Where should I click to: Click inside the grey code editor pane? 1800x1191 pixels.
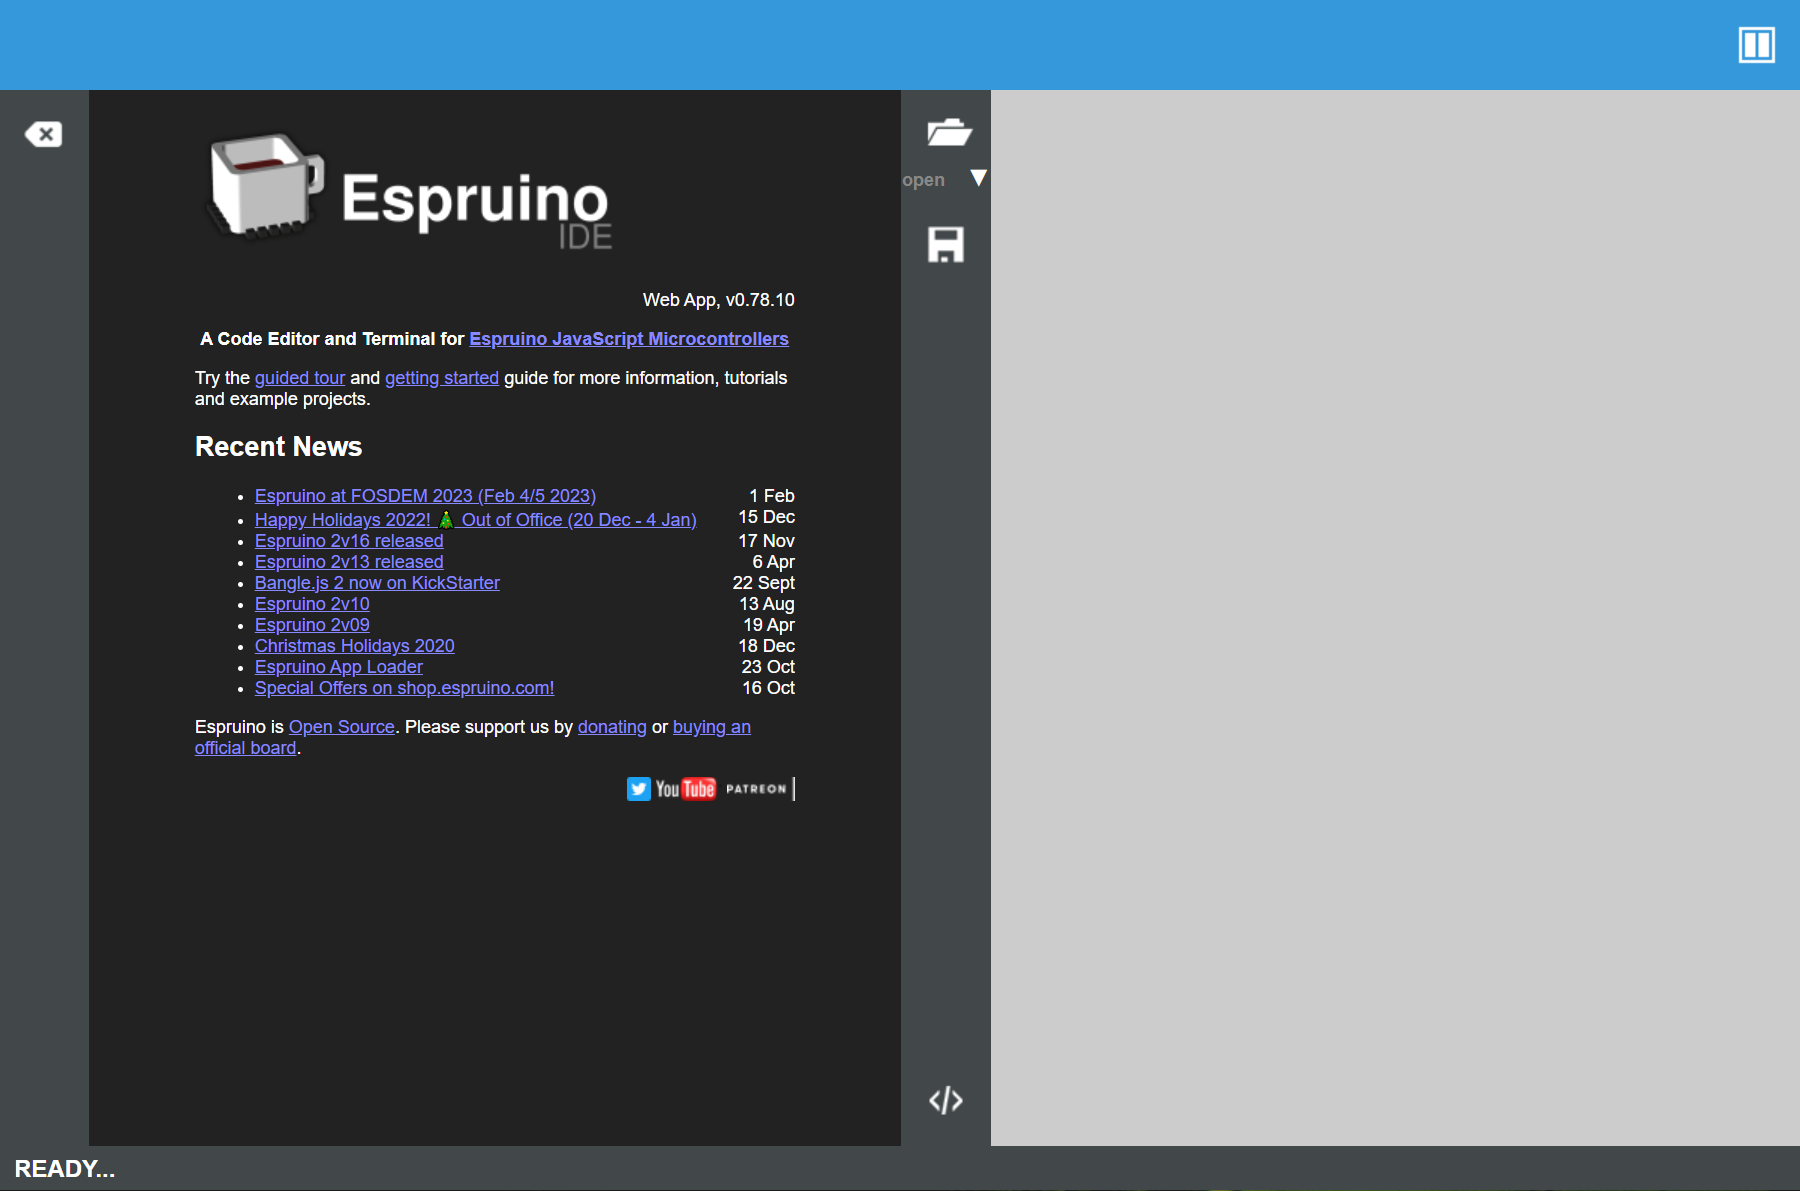pyautogui.click(x=1395, y=618)
